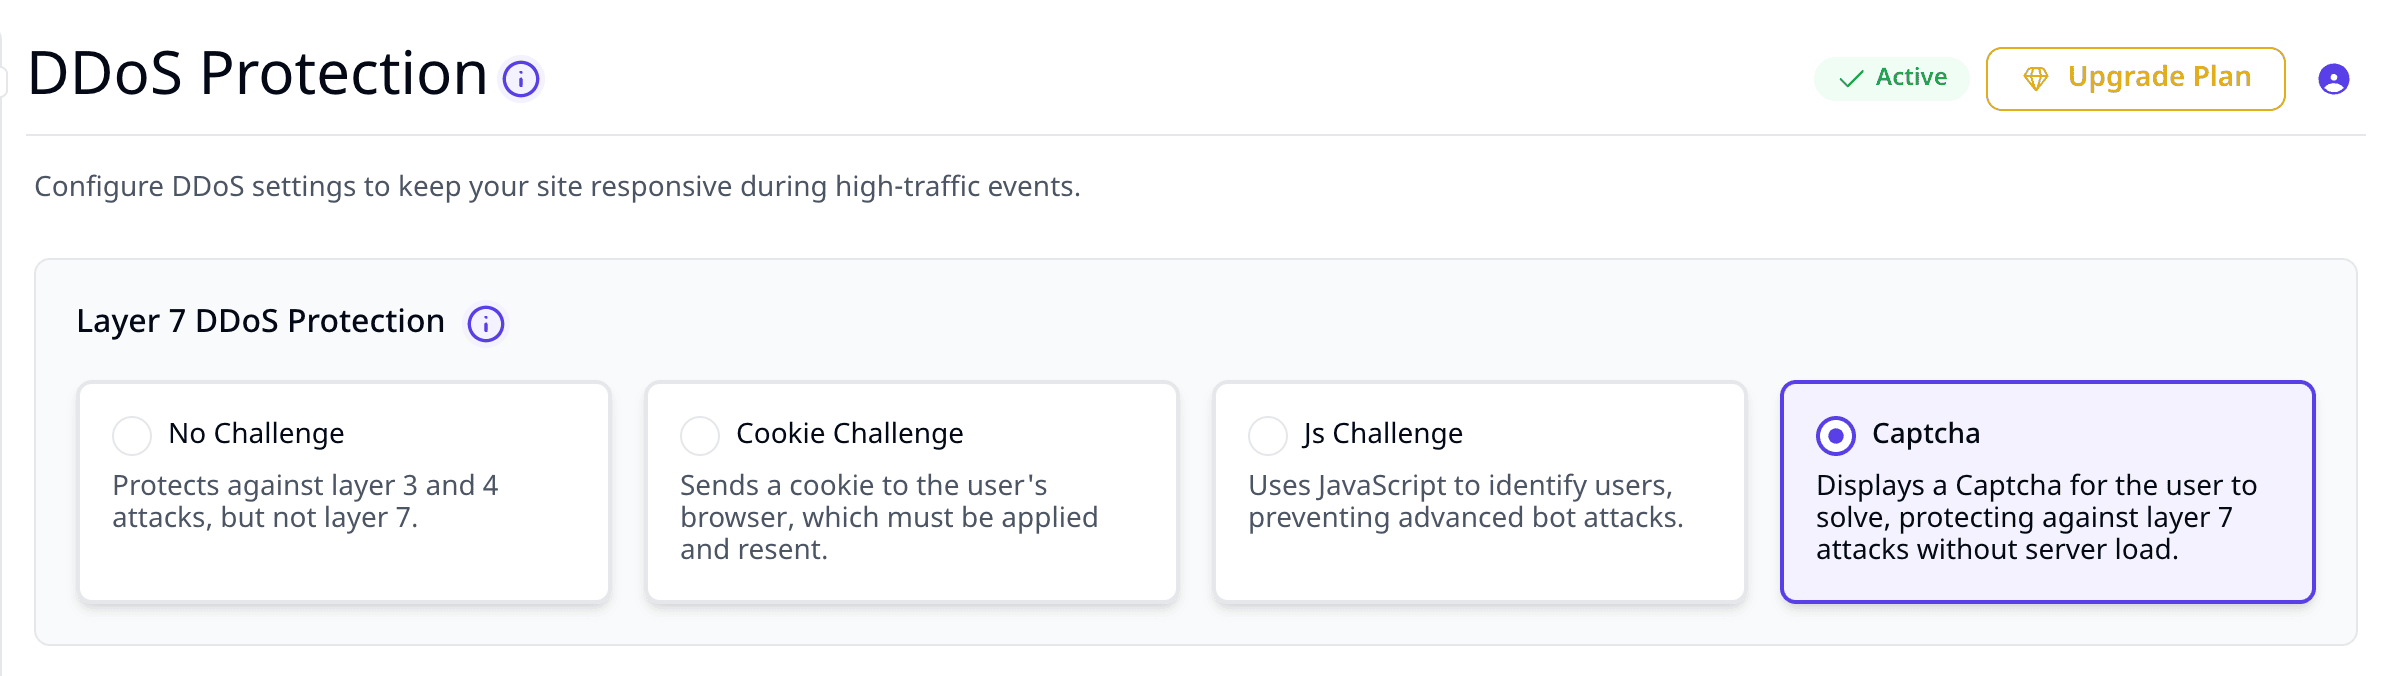The width and height of the screenshot is (2388, 676).
Task: Click the diamond icon in Upgrade Plan
Action: 2036,78
